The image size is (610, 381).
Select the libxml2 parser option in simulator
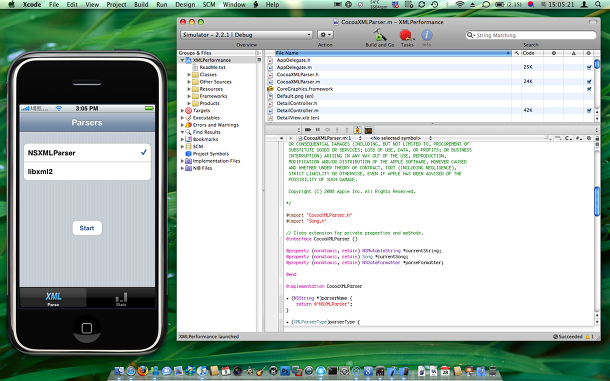point(87,171)
